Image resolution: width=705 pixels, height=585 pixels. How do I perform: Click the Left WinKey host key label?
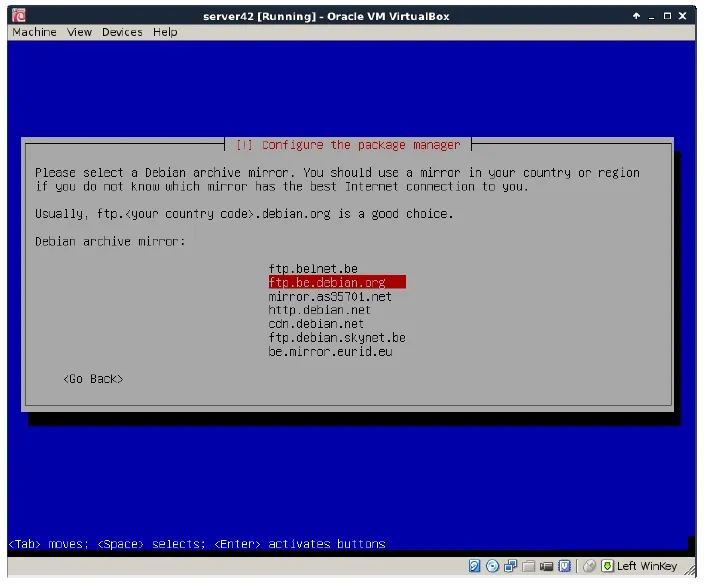tap(647, 566)
